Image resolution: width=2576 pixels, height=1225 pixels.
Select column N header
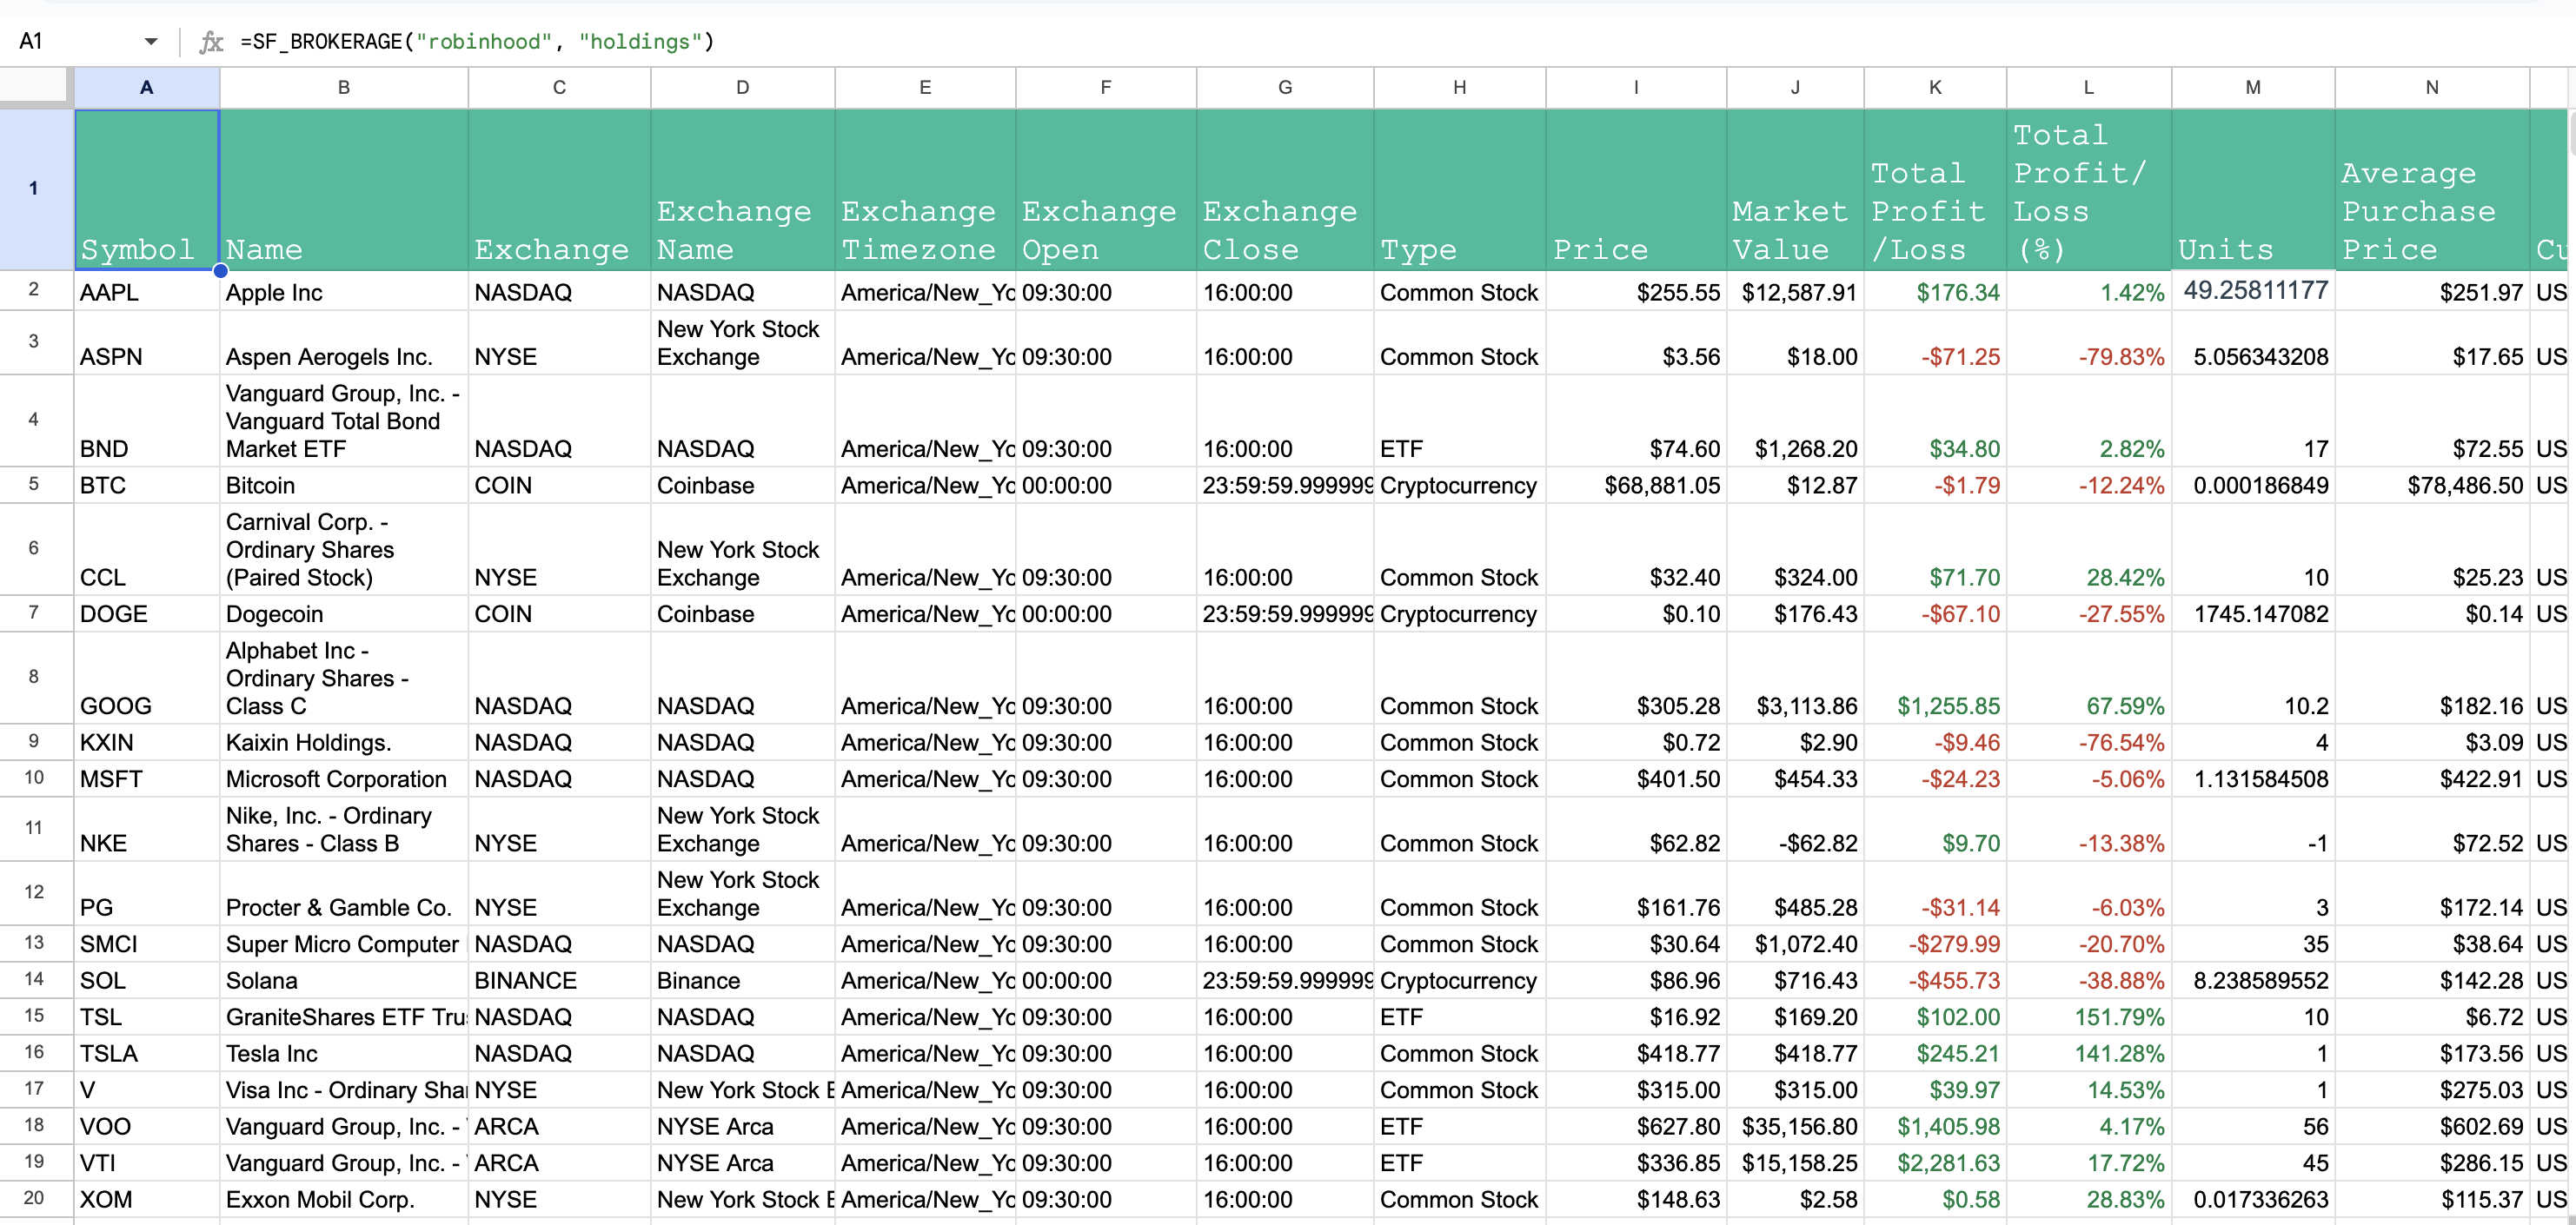point(2432,87)
